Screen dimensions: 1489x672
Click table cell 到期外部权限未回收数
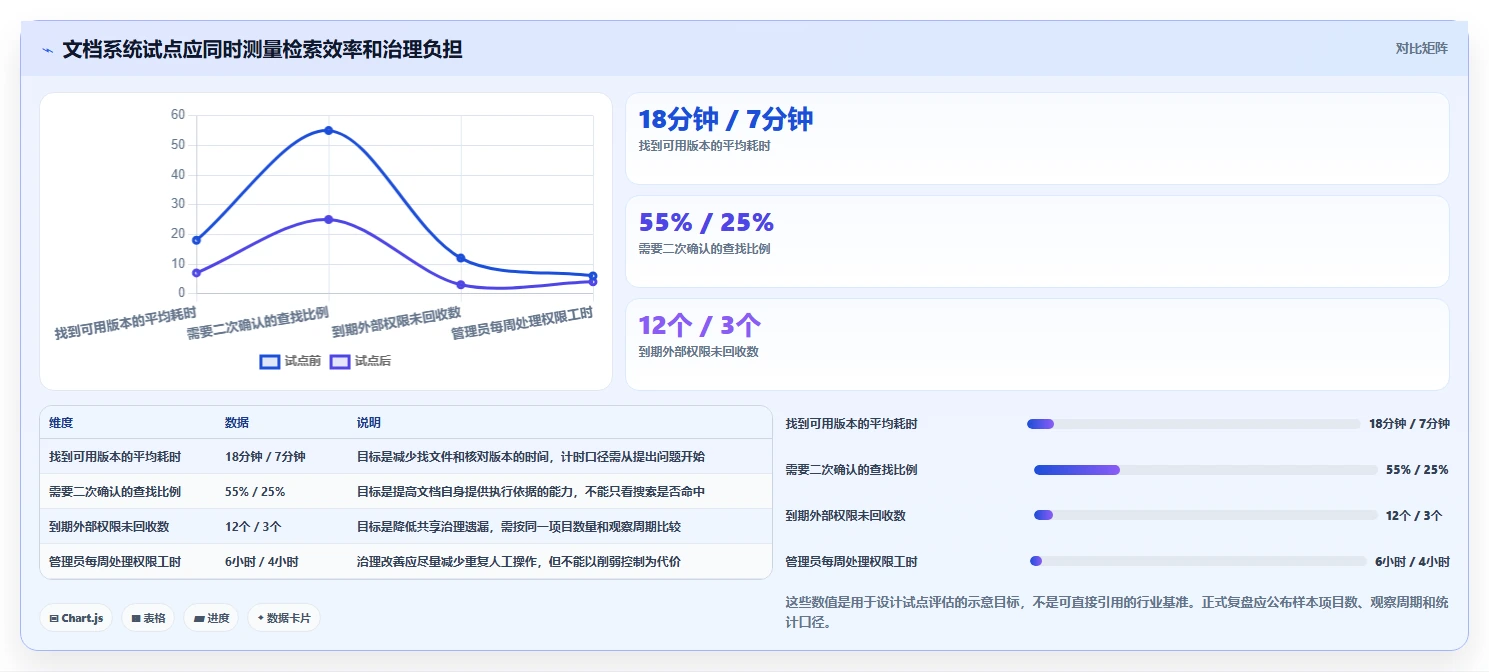coord(109,526)
